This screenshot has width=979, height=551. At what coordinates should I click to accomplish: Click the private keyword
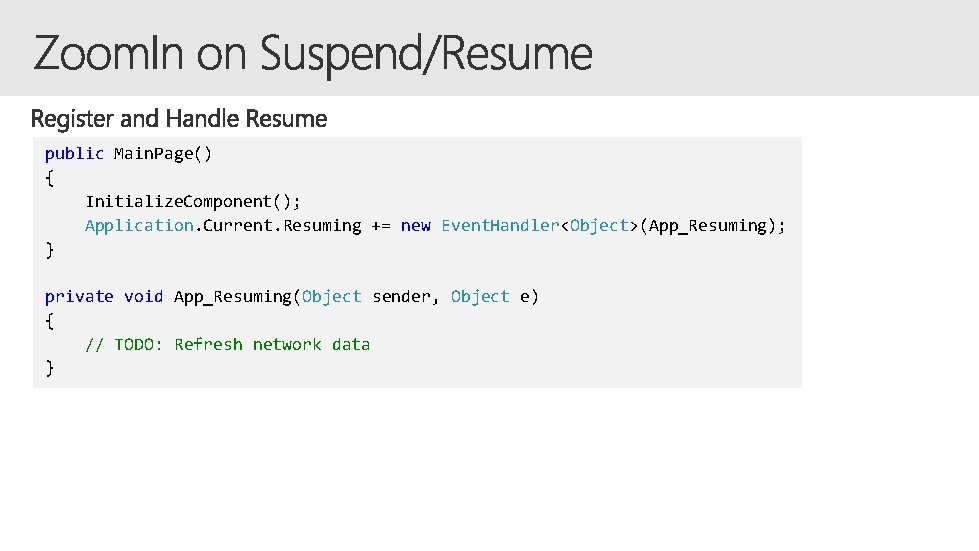coord(79,296)
